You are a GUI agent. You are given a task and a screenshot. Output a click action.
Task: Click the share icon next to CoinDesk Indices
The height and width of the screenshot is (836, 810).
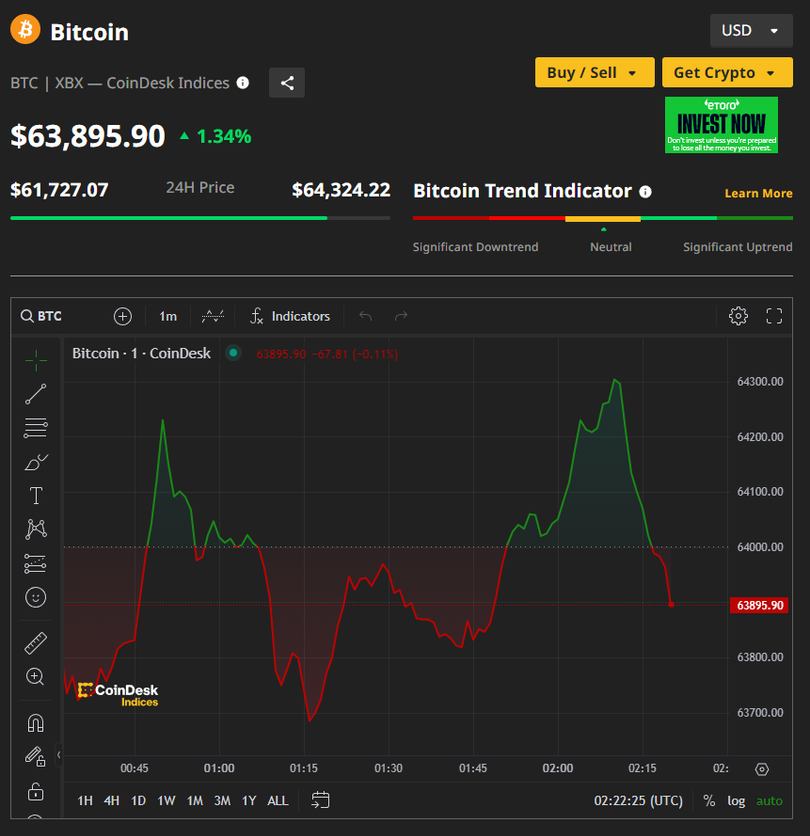[x=287, y=83]
